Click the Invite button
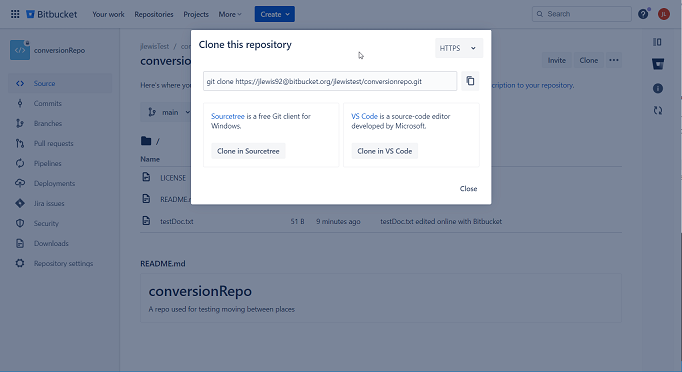 point(557,60)
